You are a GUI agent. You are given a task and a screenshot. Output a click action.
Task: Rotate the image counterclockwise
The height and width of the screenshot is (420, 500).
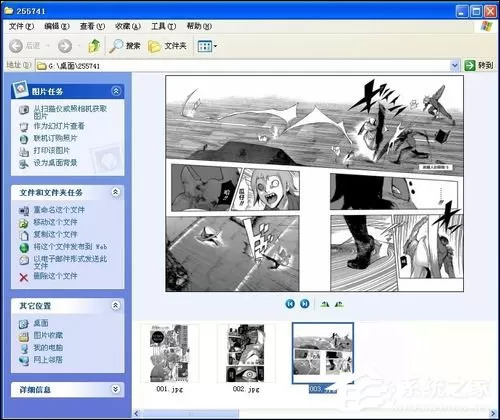click(x=339, y=304)
